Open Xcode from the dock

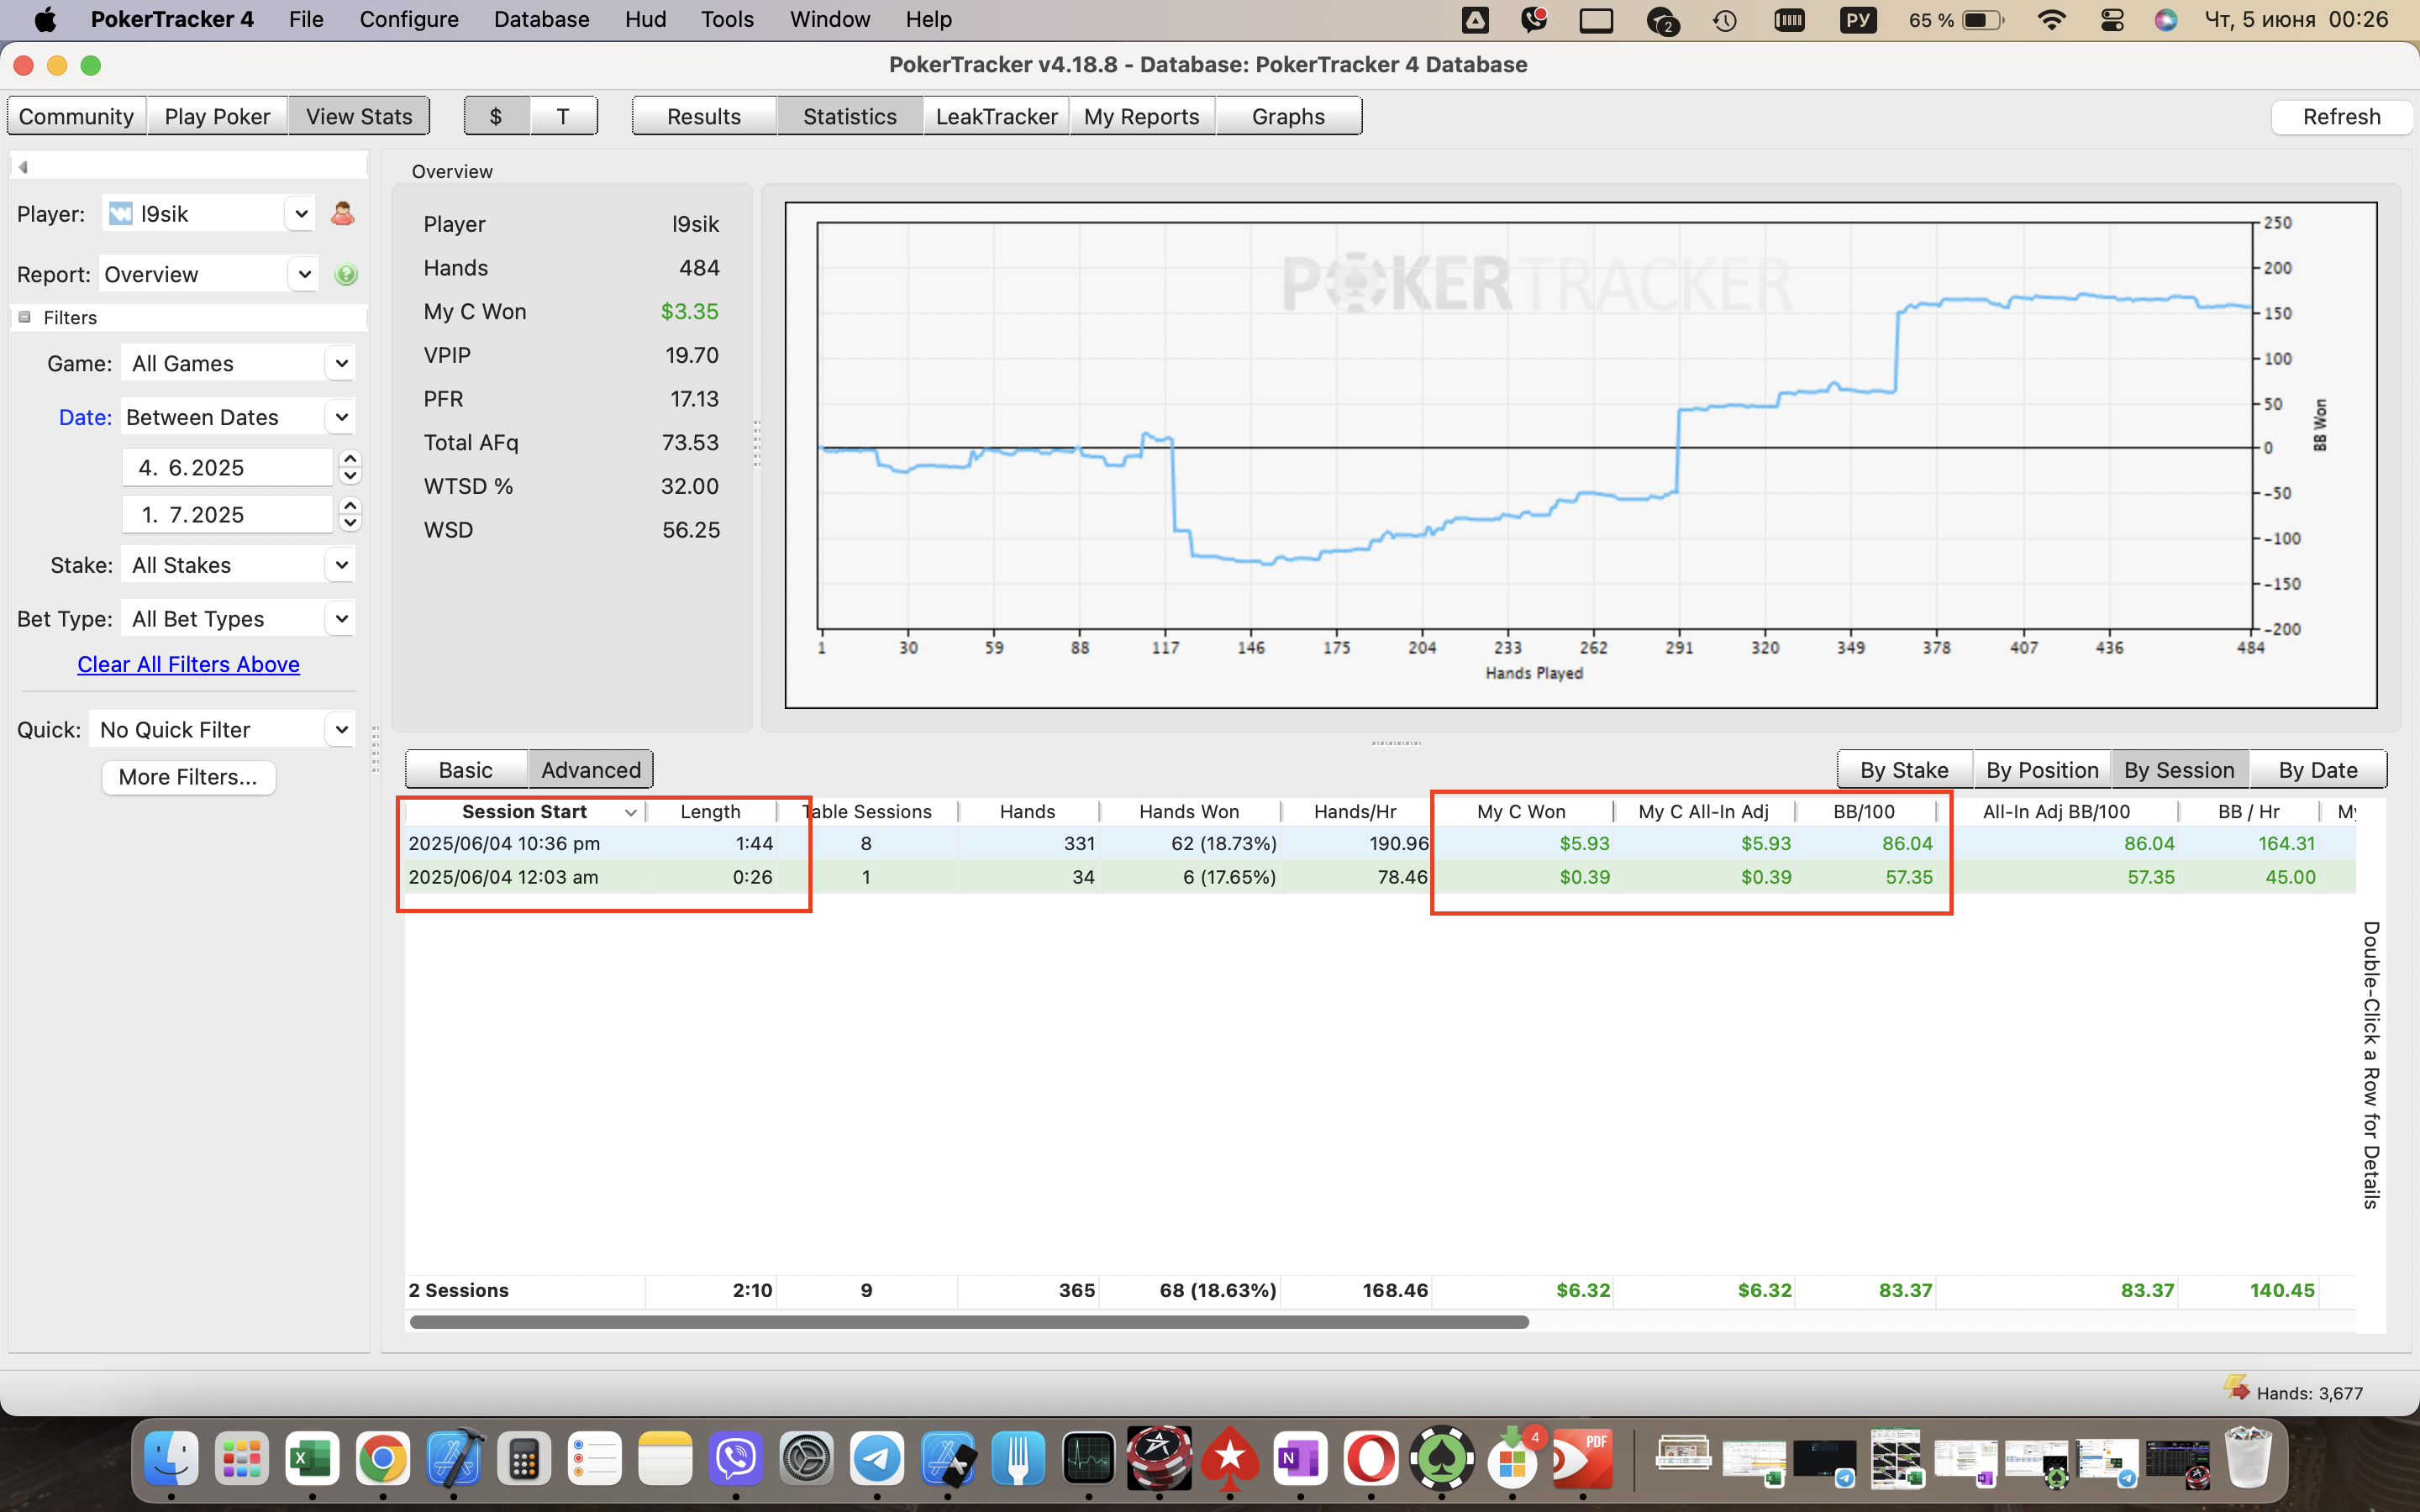point(454,1460)
